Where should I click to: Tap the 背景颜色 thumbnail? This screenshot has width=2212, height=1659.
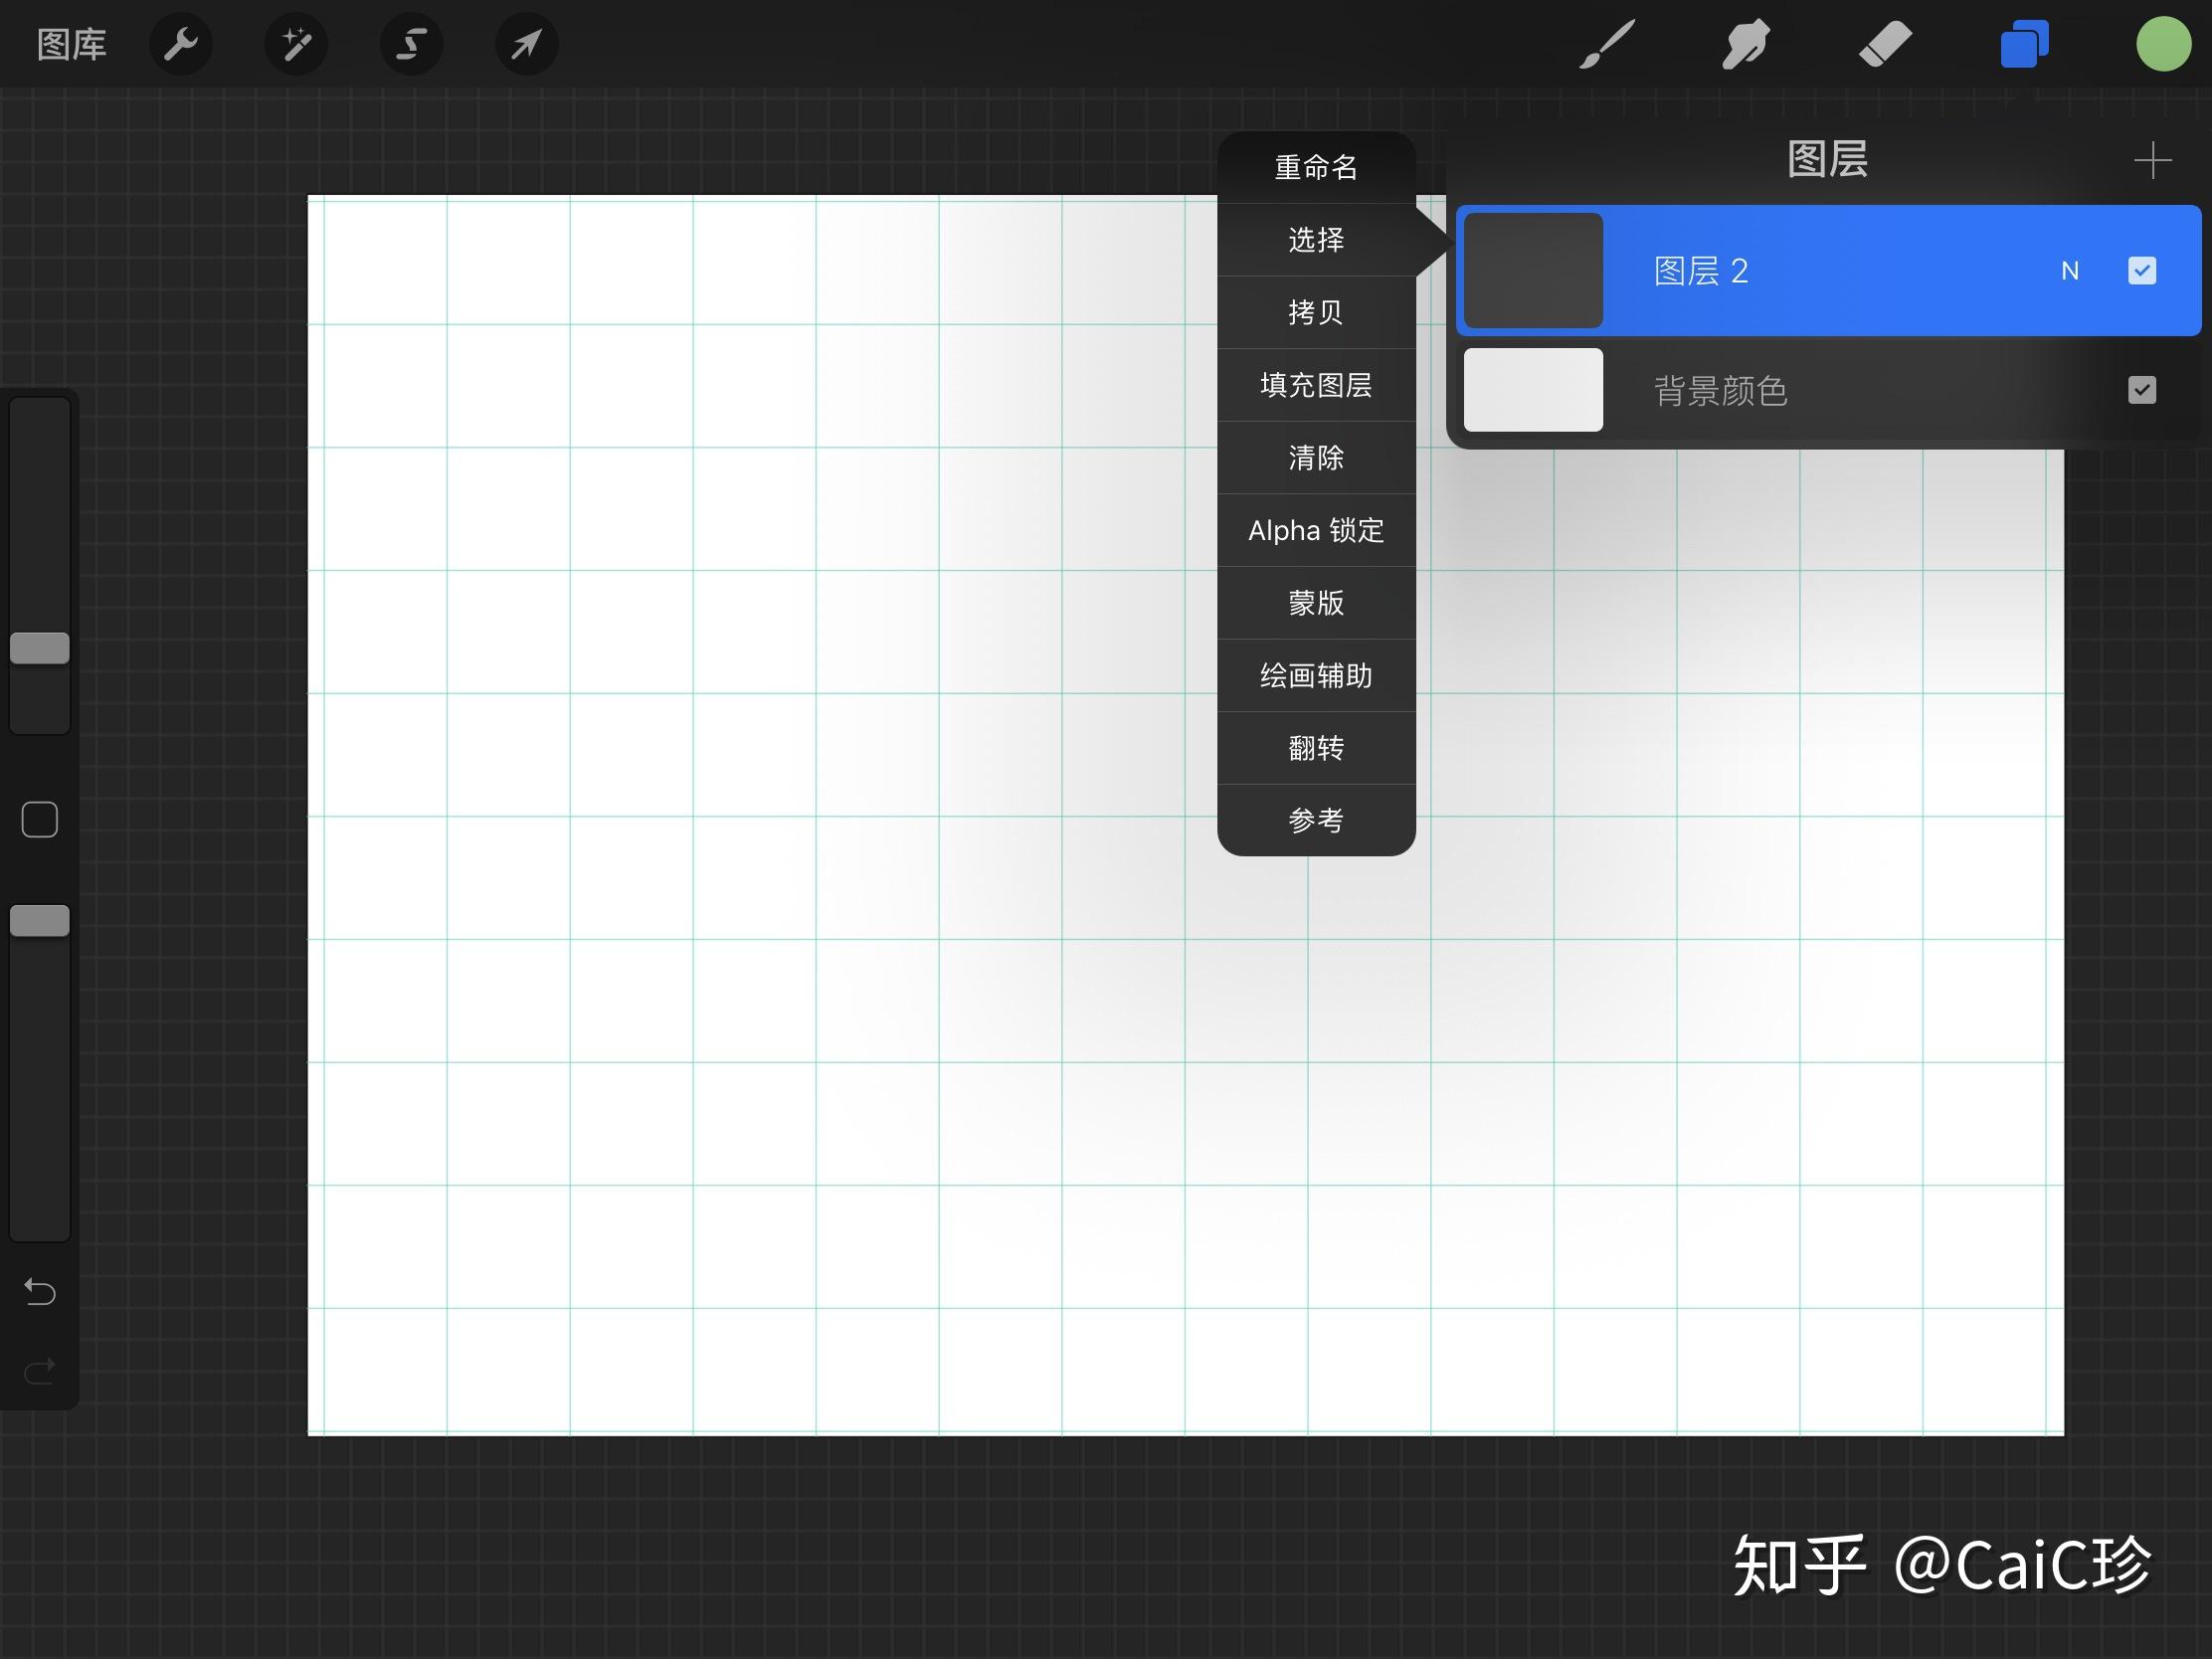coord(1533,390)
